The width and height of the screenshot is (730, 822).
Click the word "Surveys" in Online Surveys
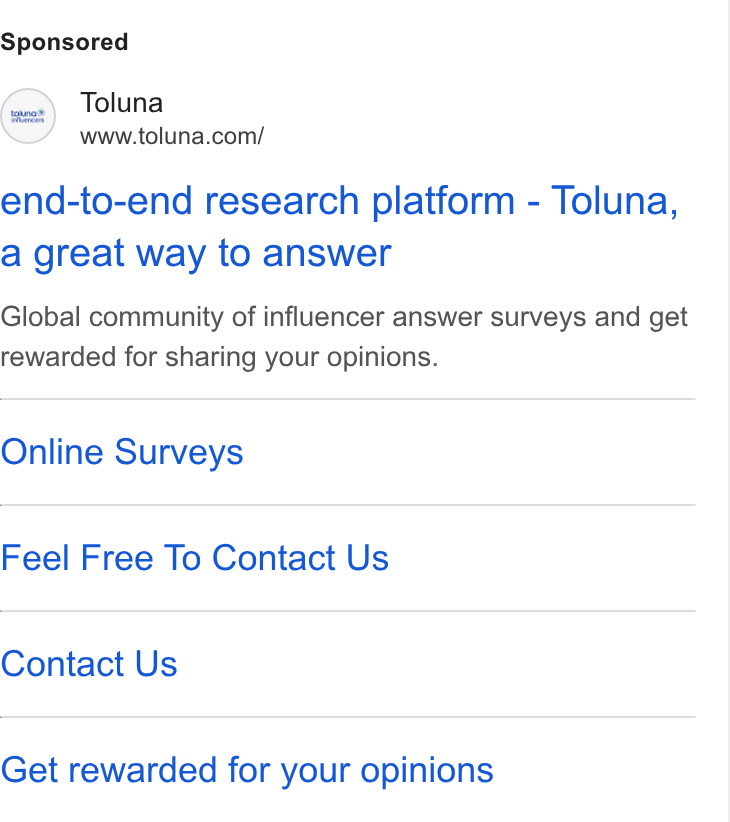click(179, 452)
